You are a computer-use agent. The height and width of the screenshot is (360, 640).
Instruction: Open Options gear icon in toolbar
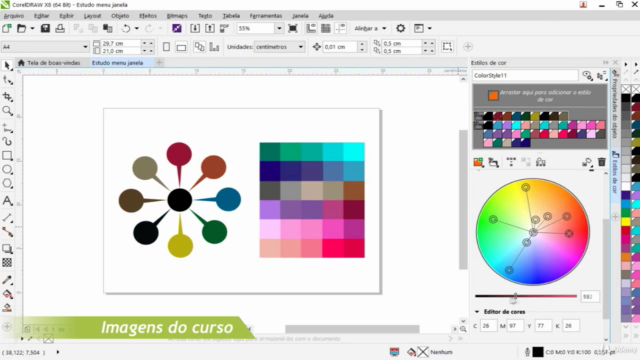(400, 28)
